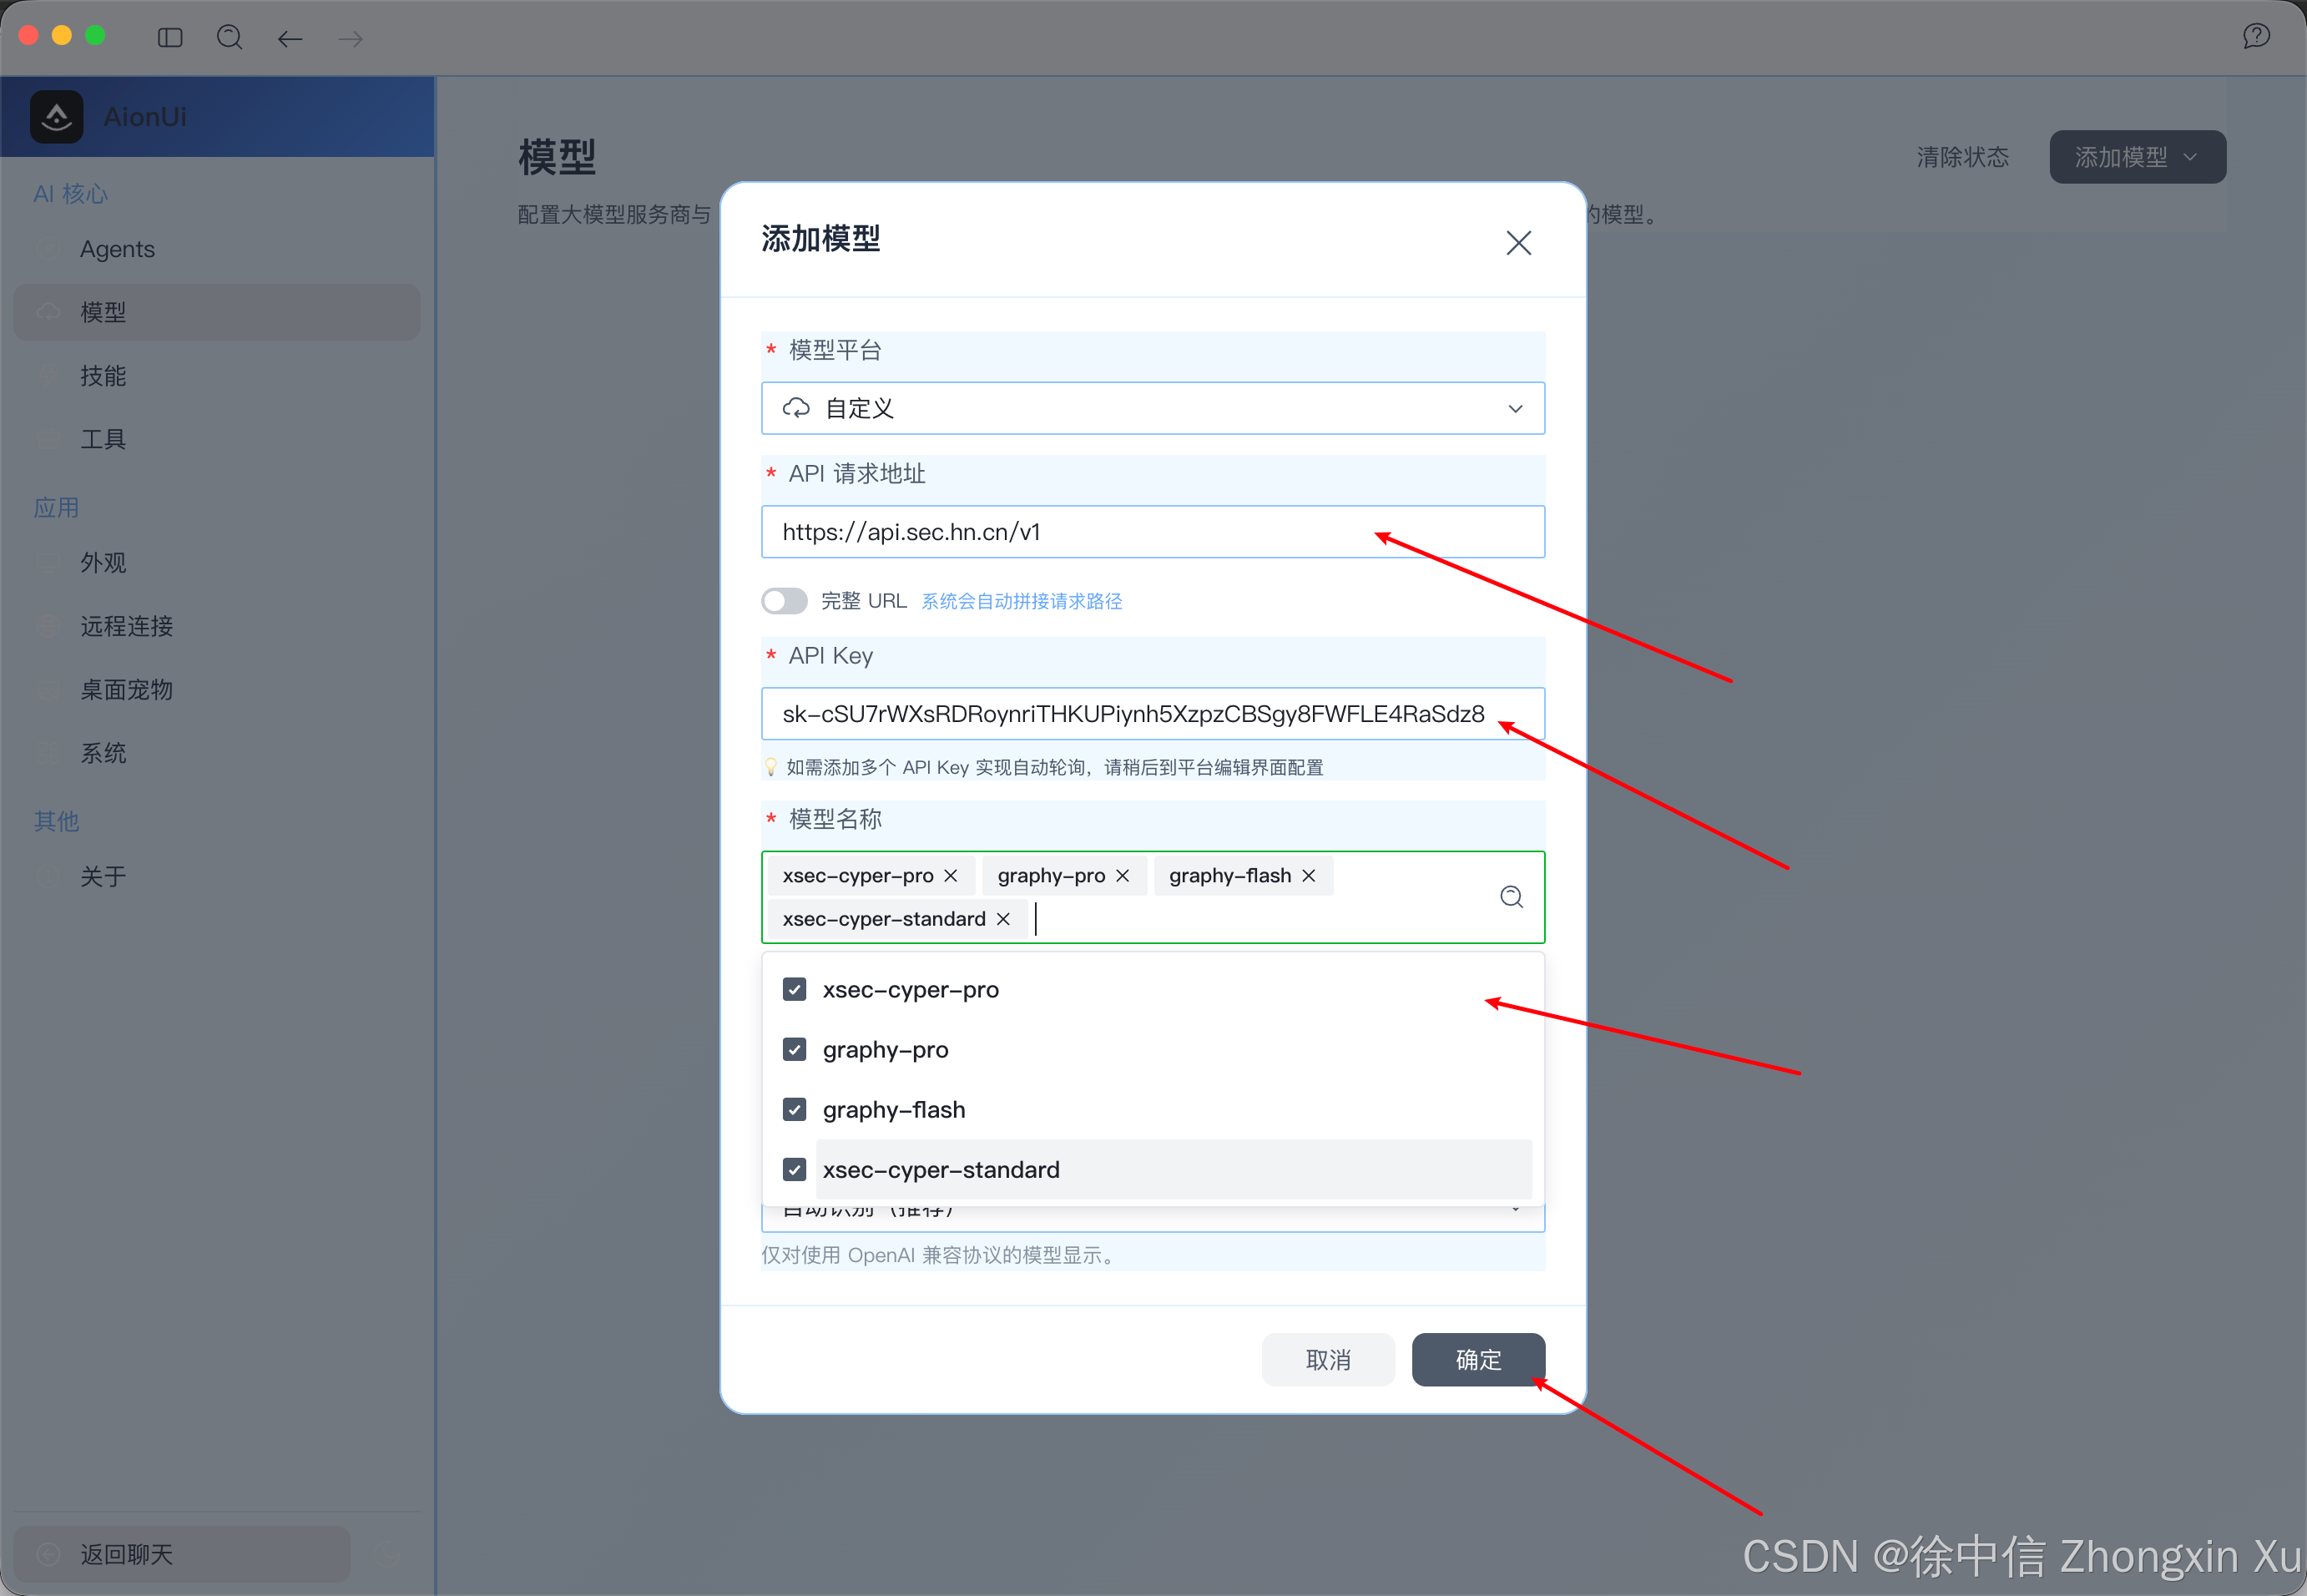This screenshot has height=1596, width=2307.
Task: Open 桌面宠物 in the sidebar
Action: [216, 690]
